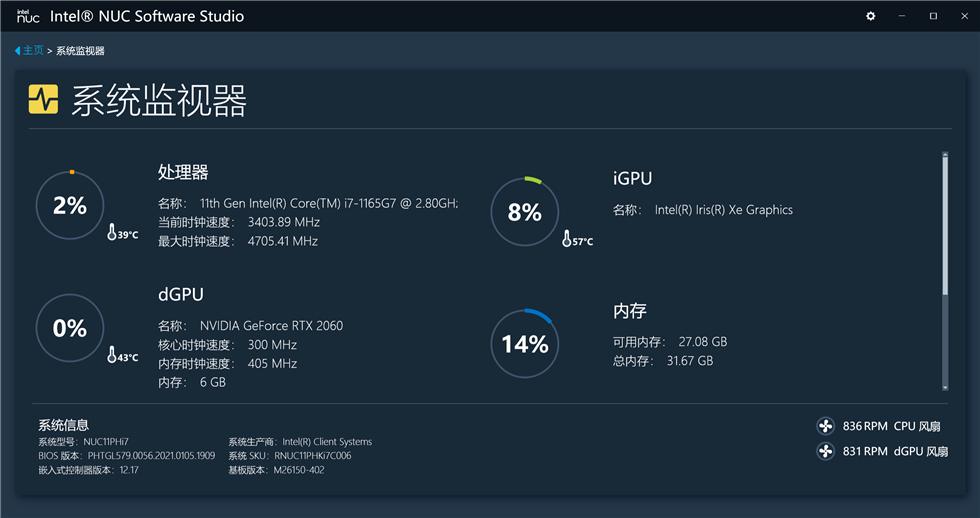980x518 pixels.
Task: Open settings via the gear icon
Action: point(870,16)
